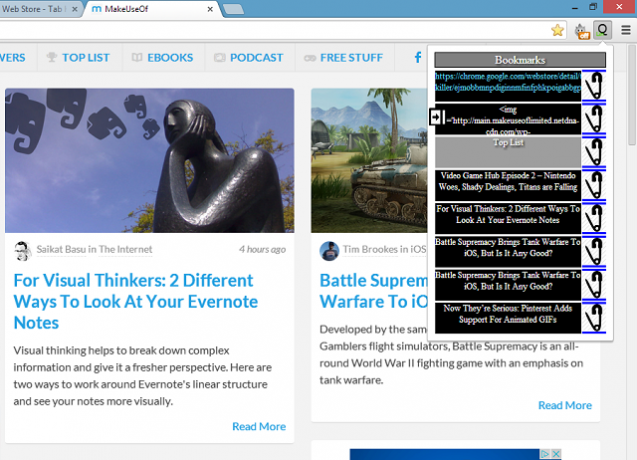Click the pin icon beside Pinterest Animated GIFs bookmark
Viewport: 637px width, 460px height.
594,319
